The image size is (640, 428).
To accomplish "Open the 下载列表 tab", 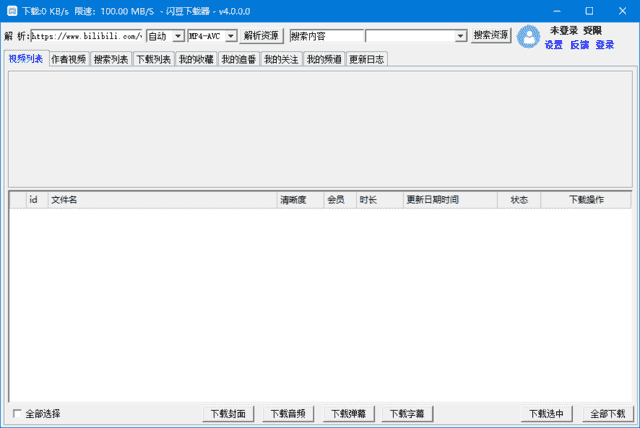I will point(153,59).
